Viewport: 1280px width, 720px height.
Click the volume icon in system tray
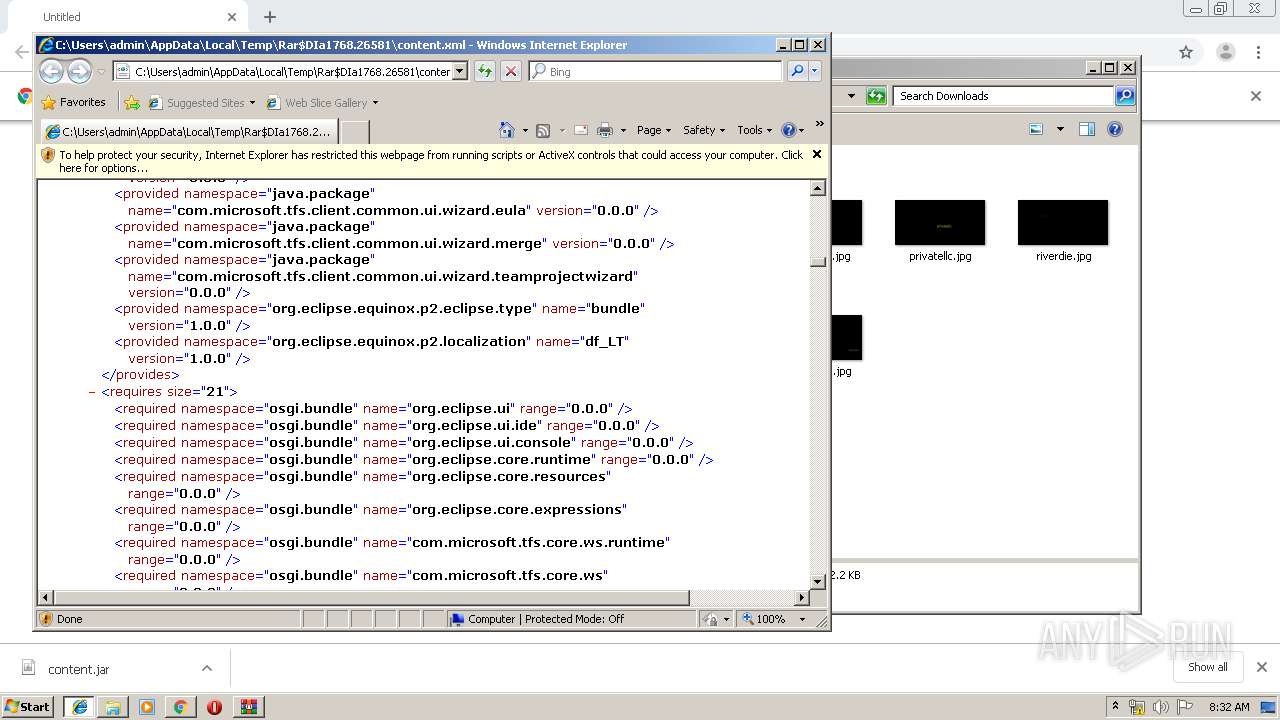coord(1161,707)
